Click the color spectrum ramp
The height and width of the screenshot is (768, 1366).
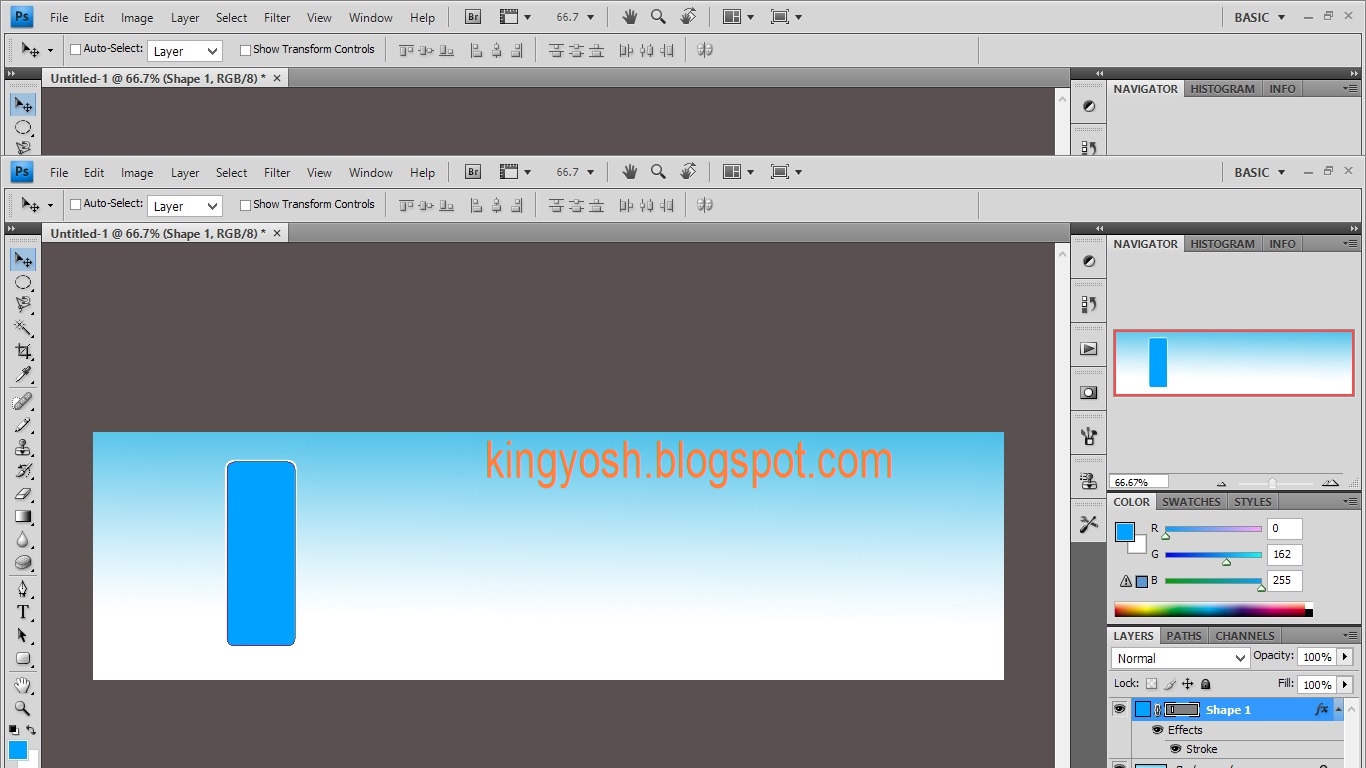tap(1213, 610)
